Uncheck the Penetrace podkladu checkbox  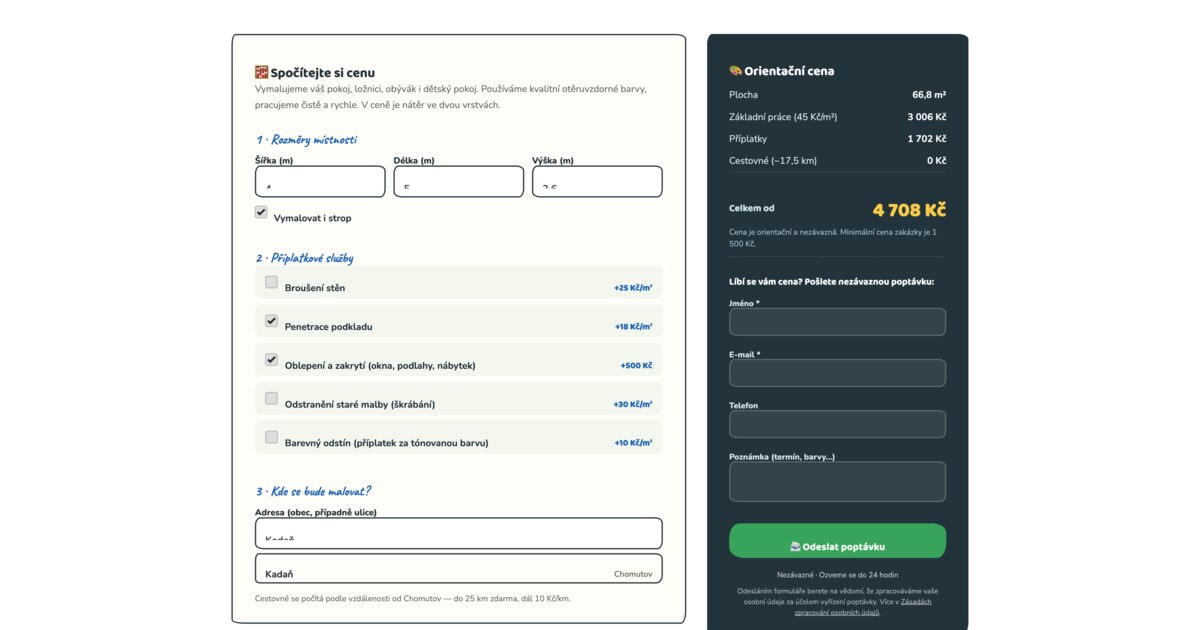click(x=271, y=321)
